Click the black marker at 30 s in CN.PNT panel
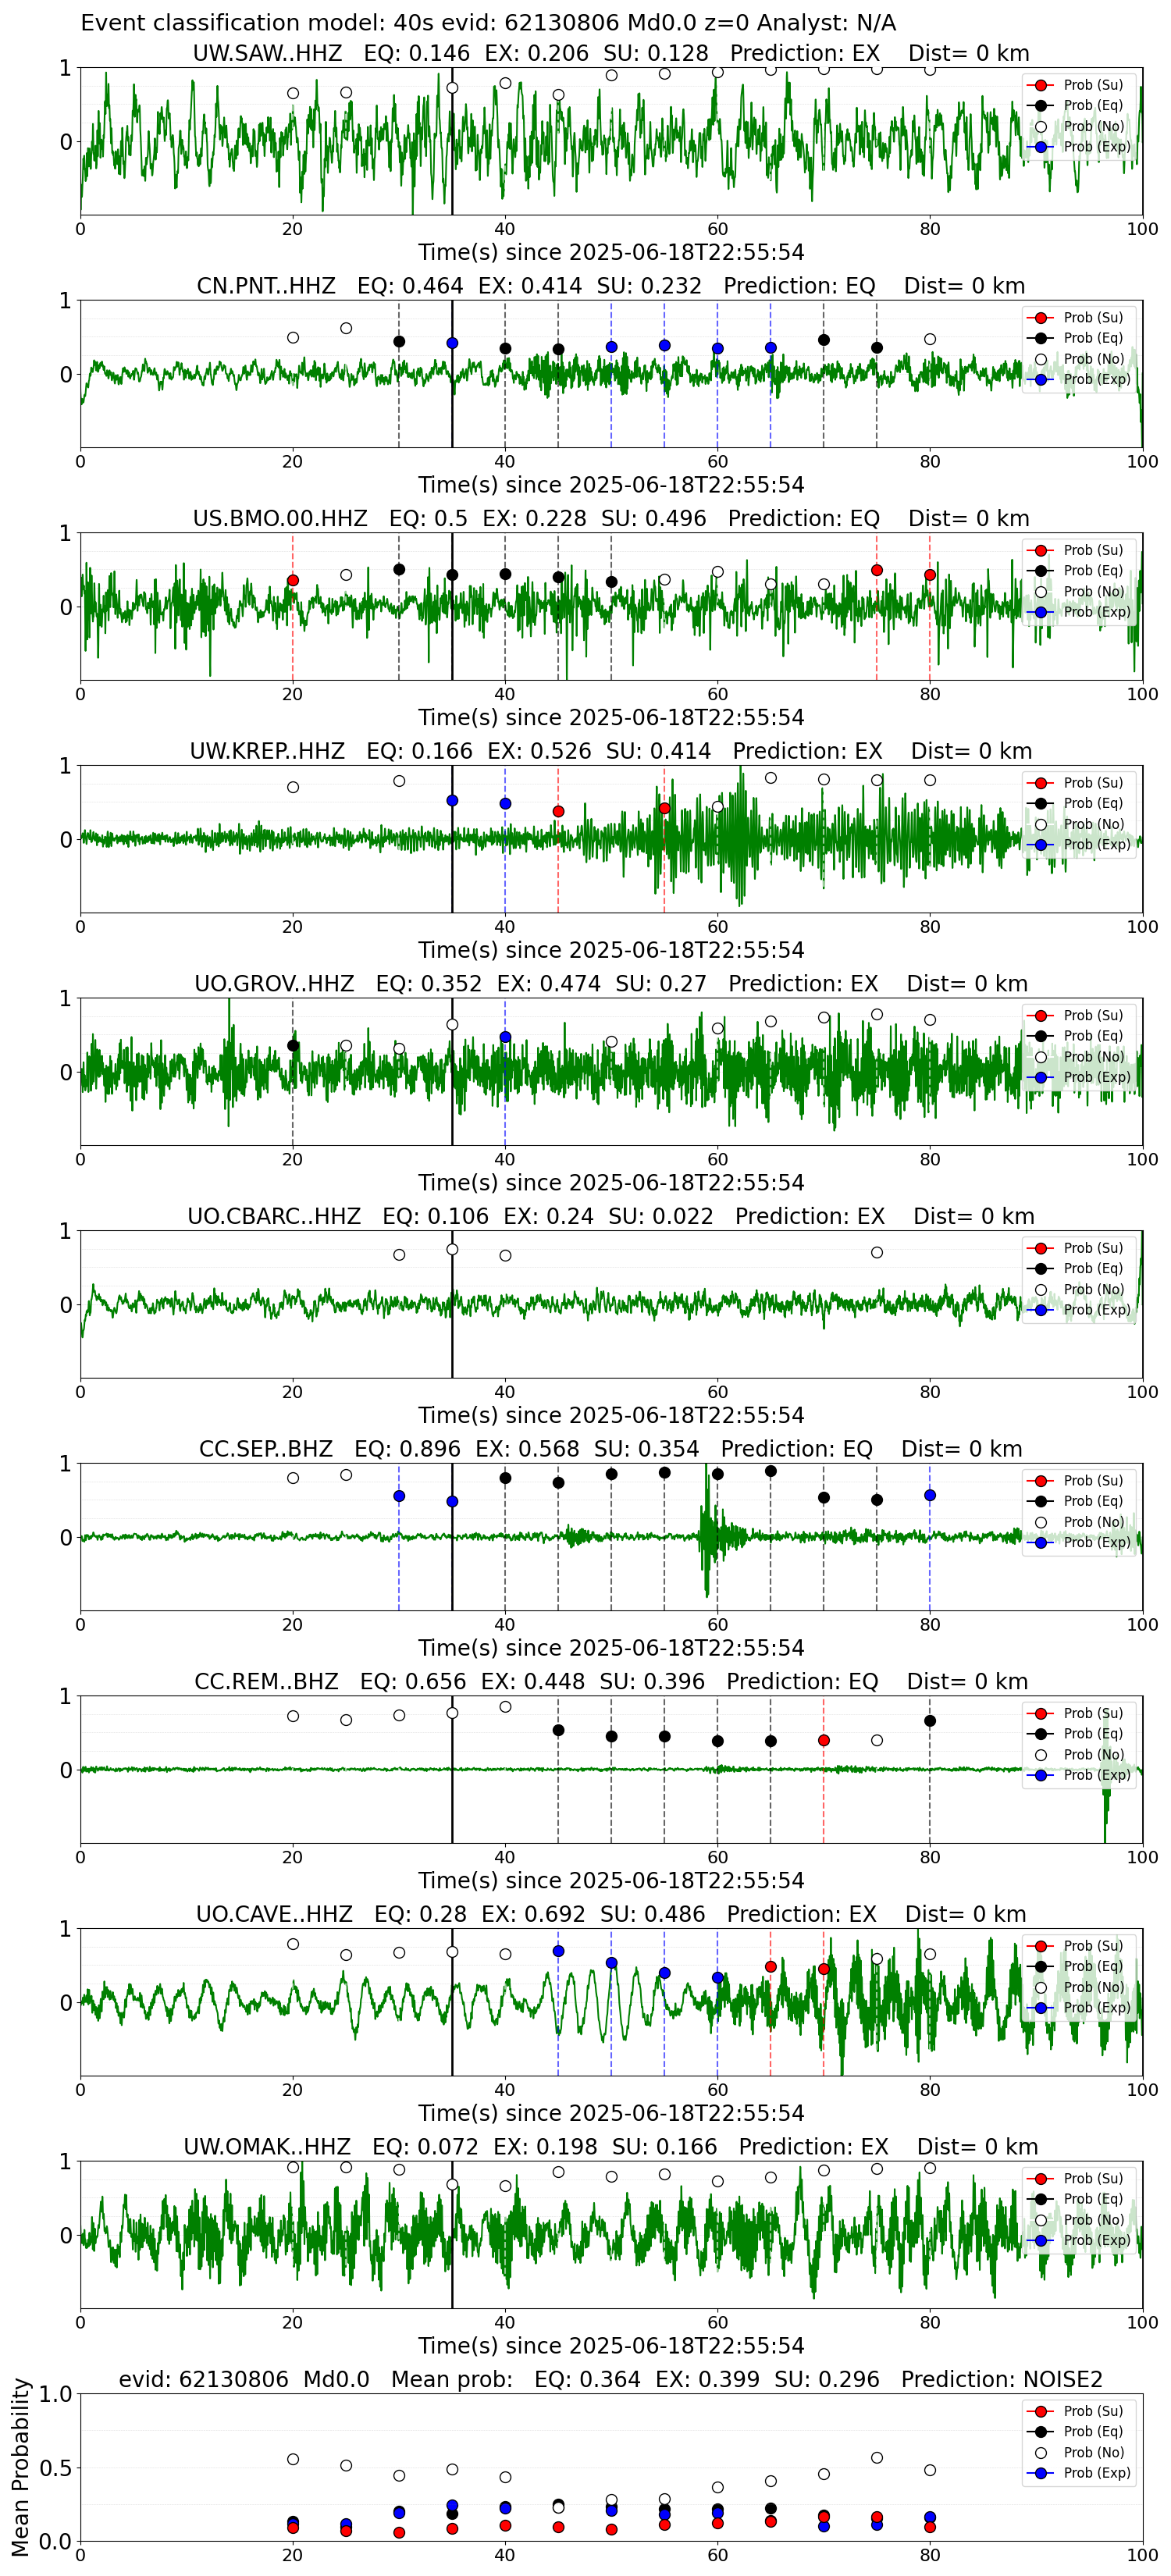The height and width of the screenshot is (2576, 1171). click(x=399, y=341)
